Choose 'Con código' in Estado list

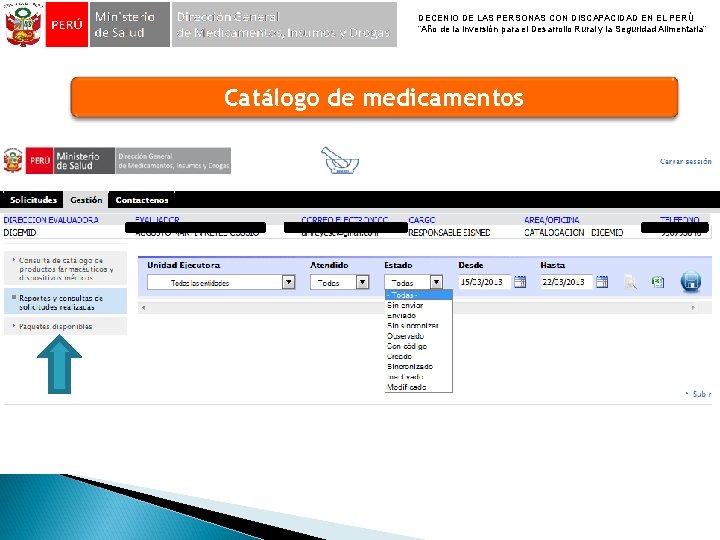point(418,346)
